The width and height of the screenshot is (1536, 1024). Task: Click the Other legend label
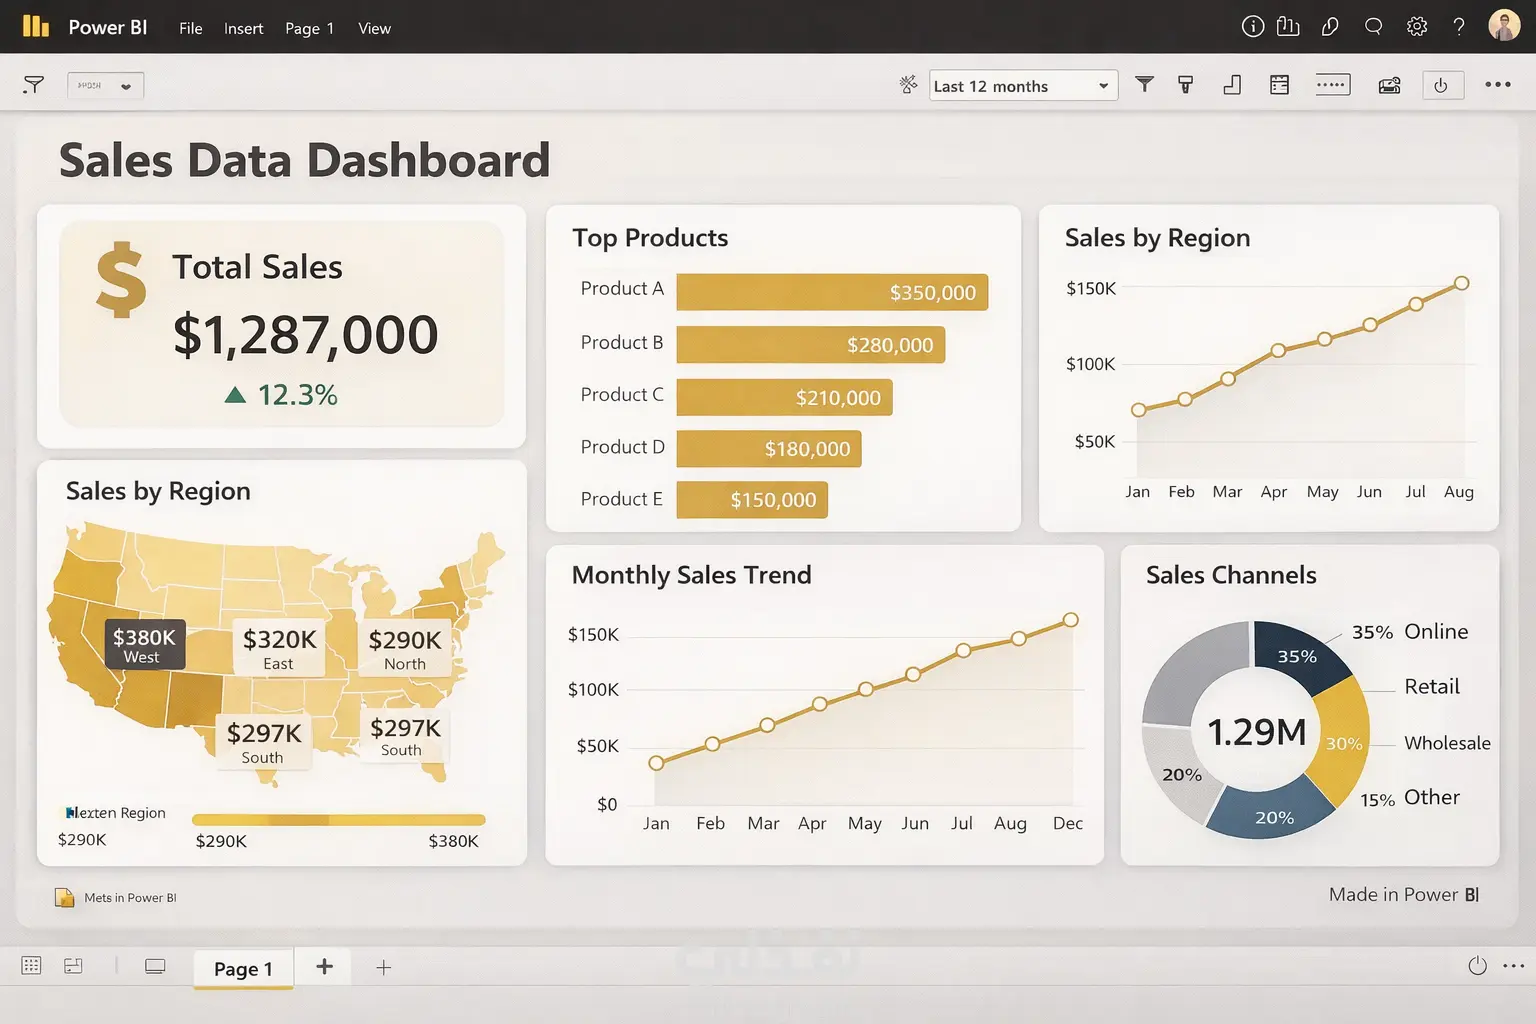(x=1432, y=797)
